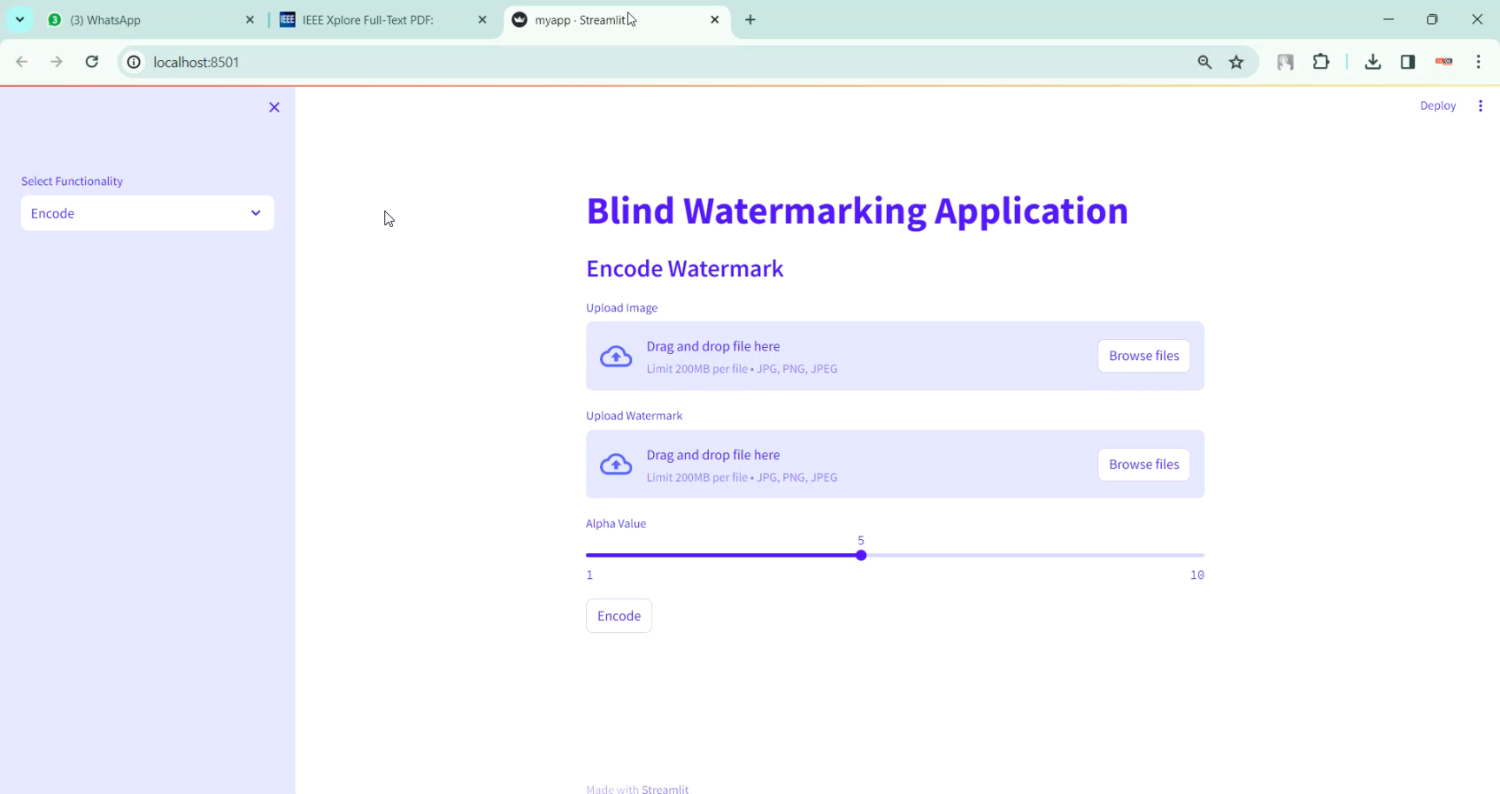Open the Streamlit three-dot main menu

(1480, 106)
